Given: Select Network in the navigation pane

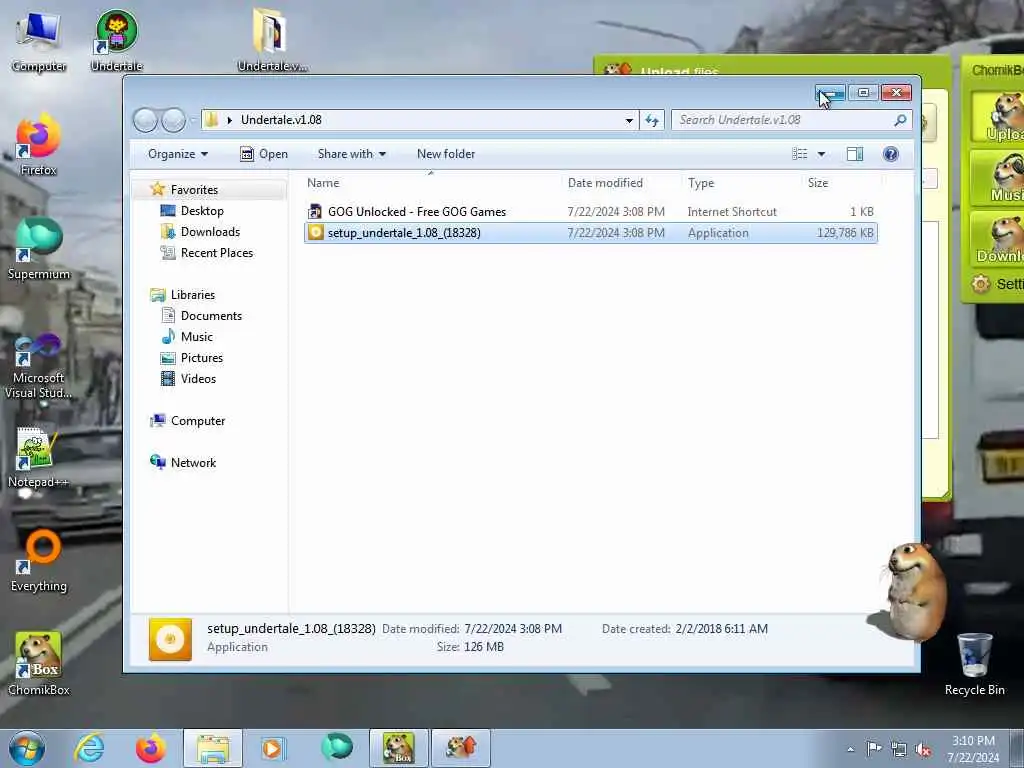Looking at the screenshot, I should (x=193, y=462).
